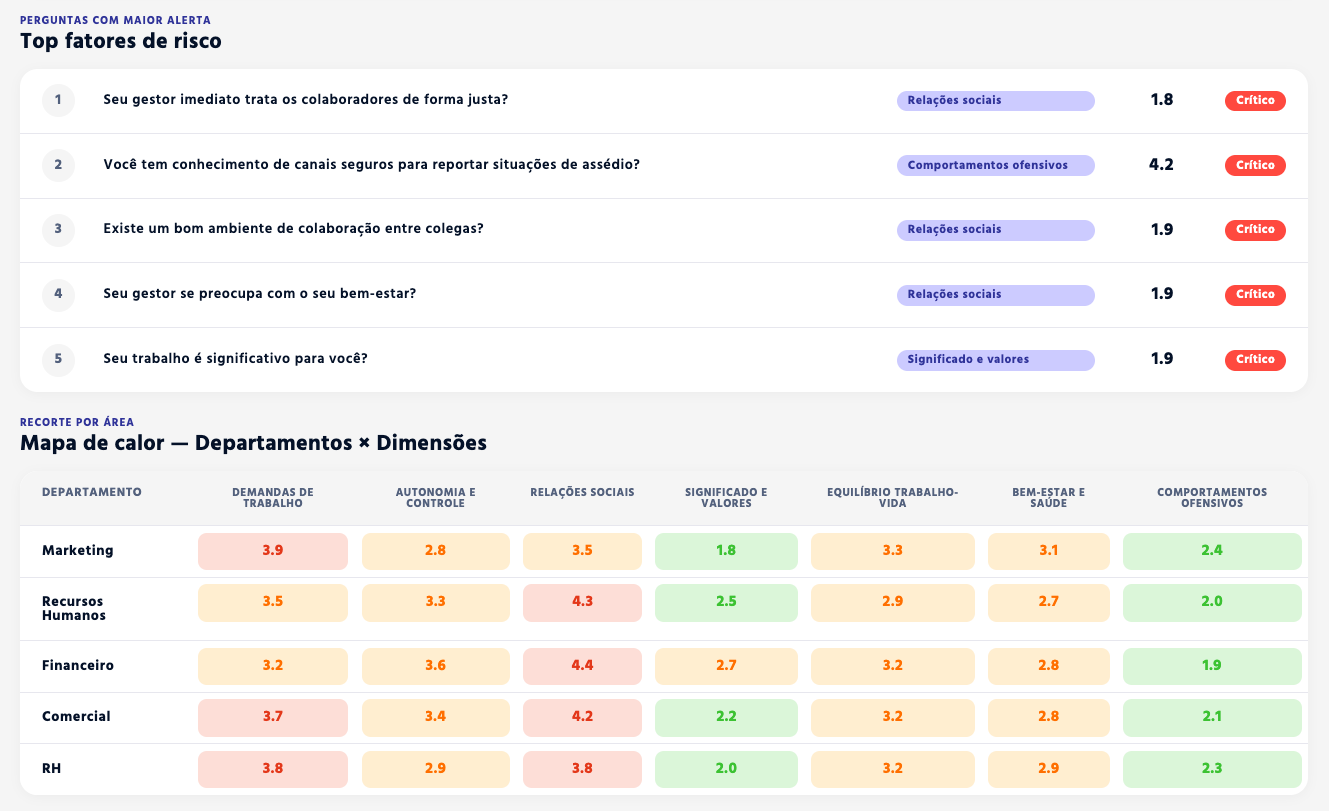The image size is (1329, 811).
Task: Select Marketing's red 3.9 Demandas de Trabalho cell
Action: pos(272,550)
